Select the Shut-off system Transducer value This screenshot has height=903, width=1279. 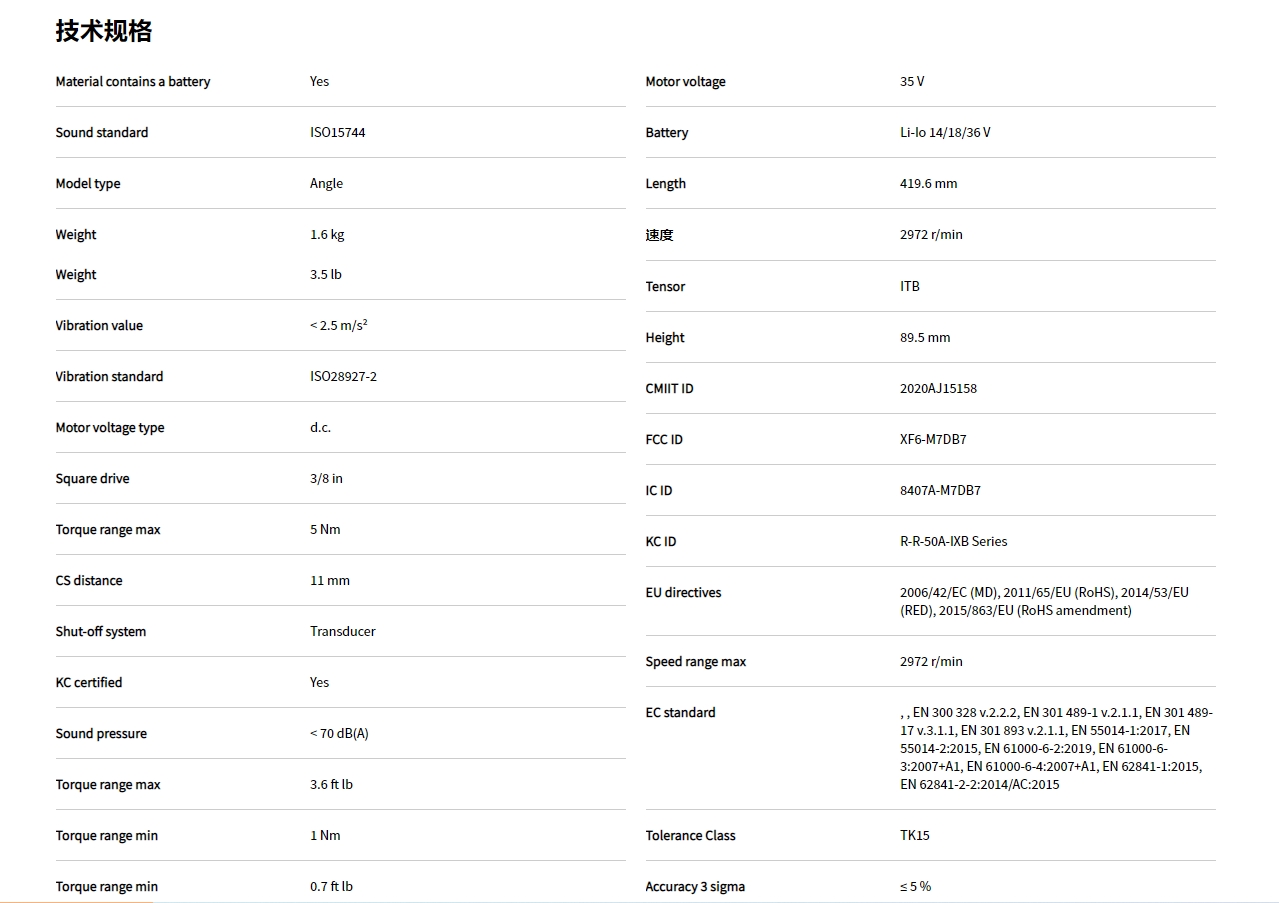(343, 631)
